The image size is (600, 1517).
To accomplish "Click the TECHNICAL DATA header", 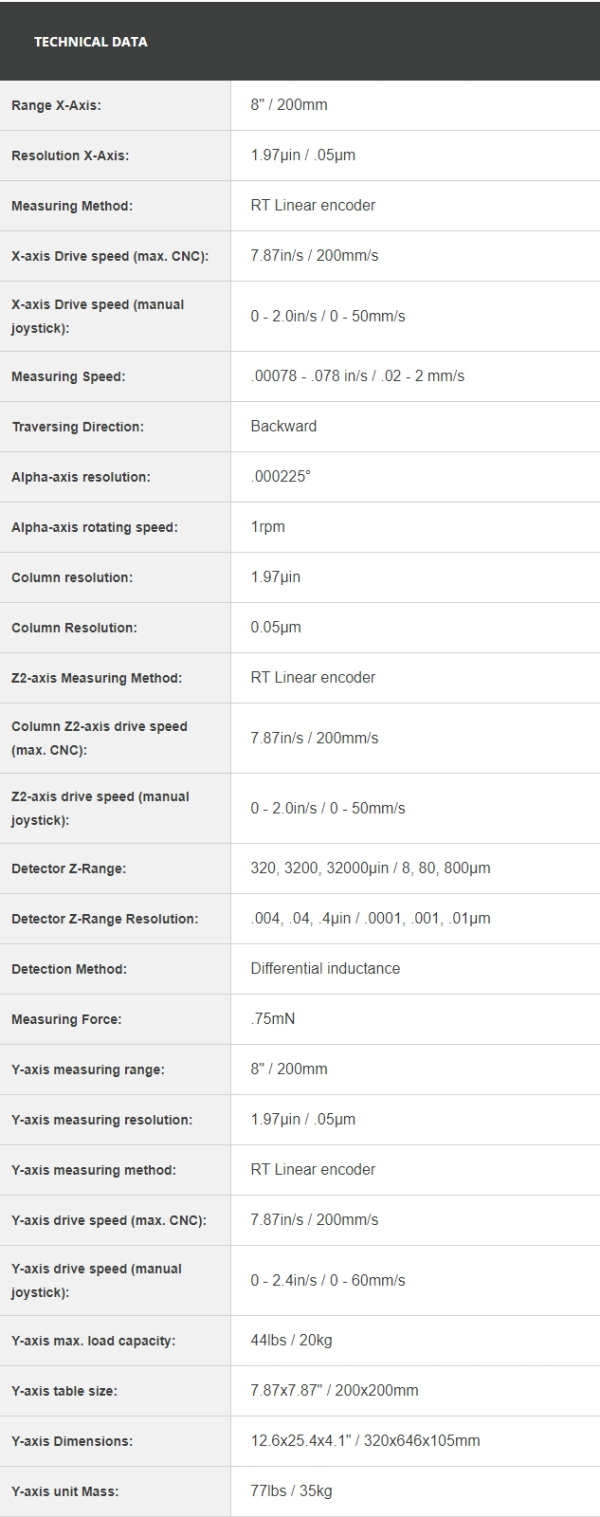I will (91, 42).
